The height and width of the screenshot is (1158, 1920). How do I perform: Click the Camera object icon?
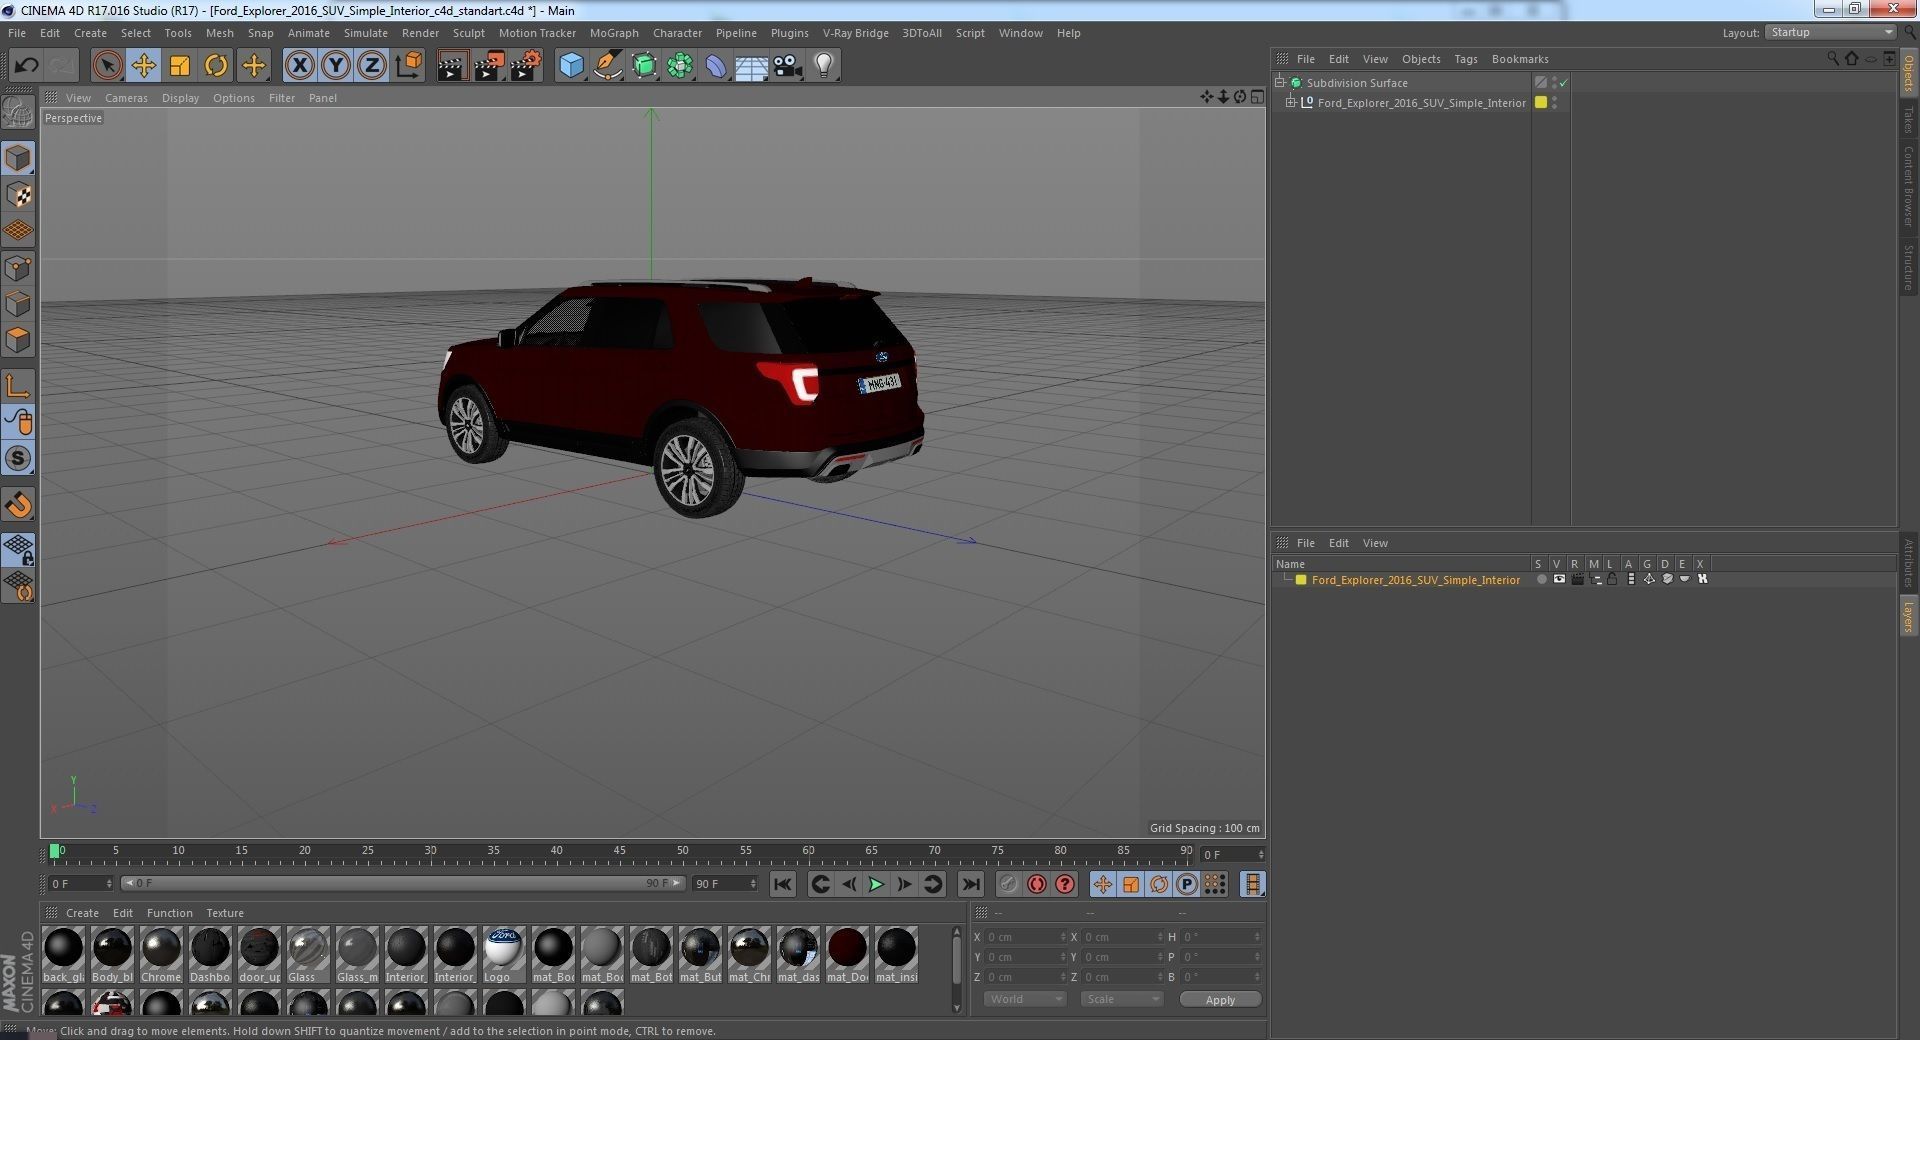coord(787,66)
